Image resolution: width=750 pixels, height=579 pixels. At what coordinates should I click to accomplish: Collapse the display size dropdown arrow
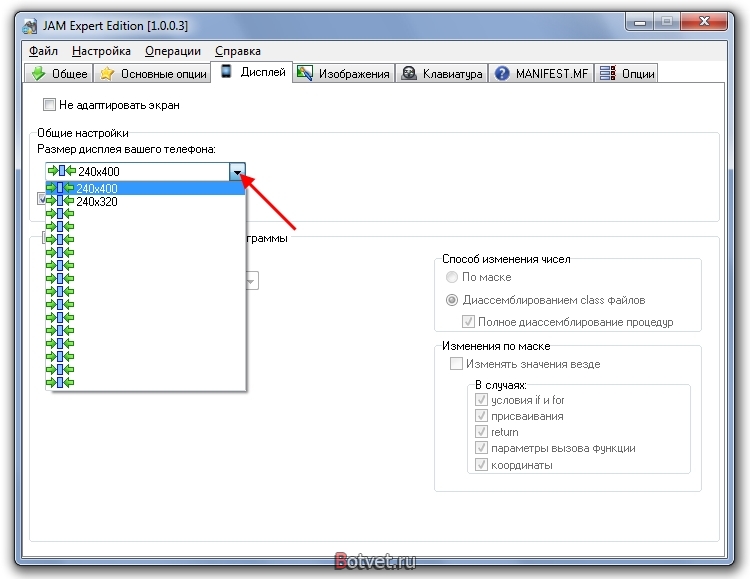pos(237,172)
